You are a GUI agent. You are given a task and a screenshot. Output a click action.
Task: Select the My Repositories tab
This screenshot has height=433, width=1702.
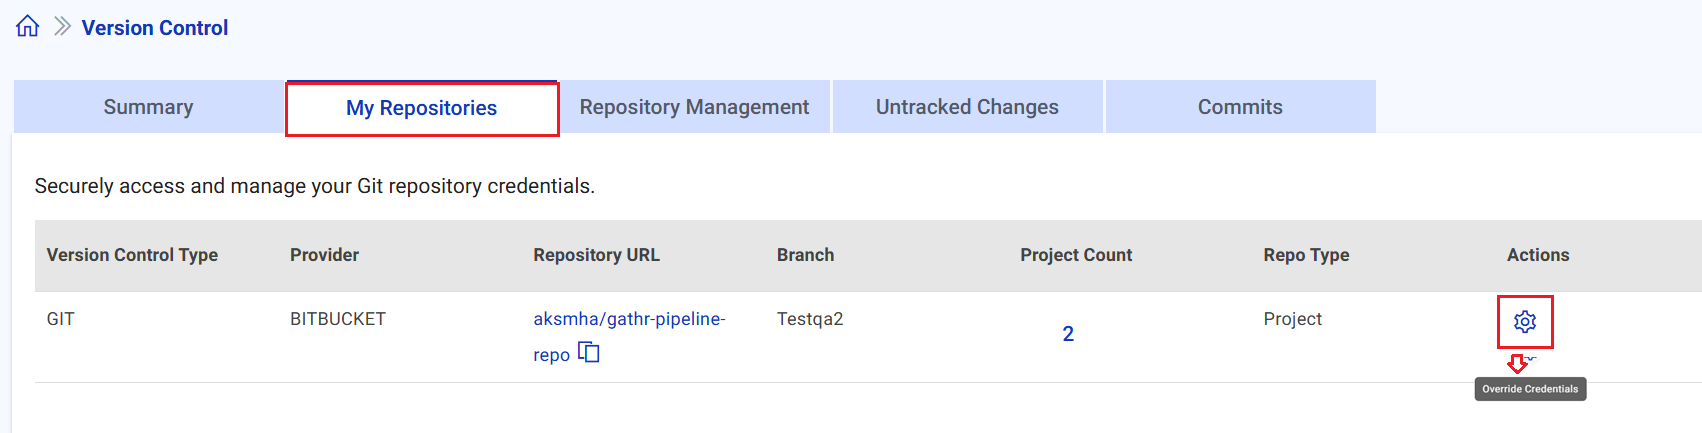(x=421, y=108)
